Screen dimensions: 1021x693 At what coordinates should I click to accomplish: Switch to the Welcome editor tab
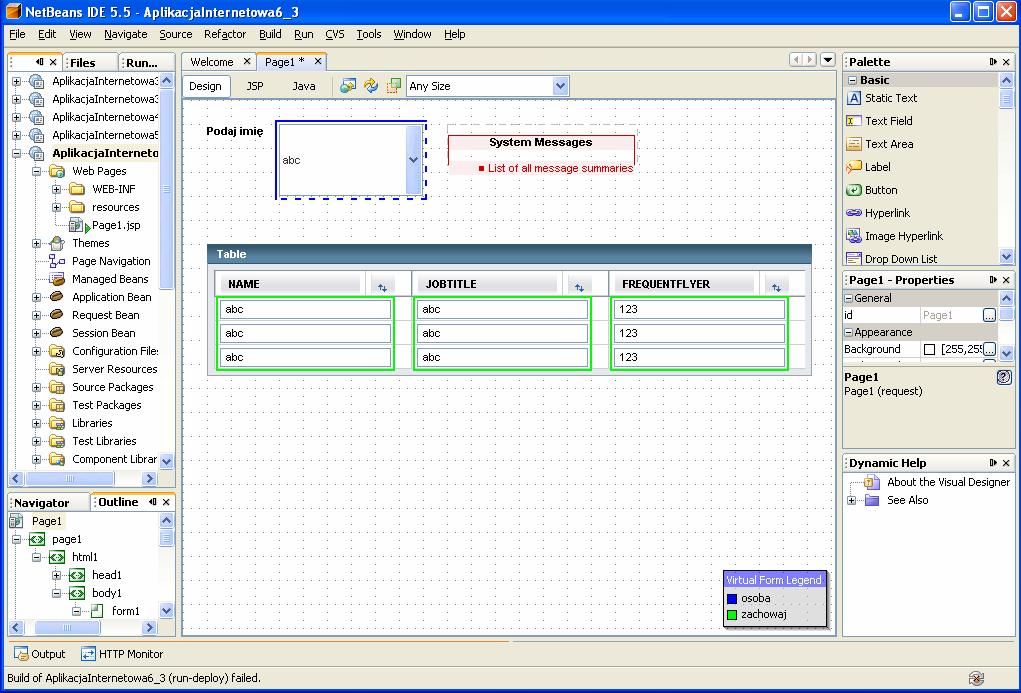pyautogui.click(x=212, y=62)
